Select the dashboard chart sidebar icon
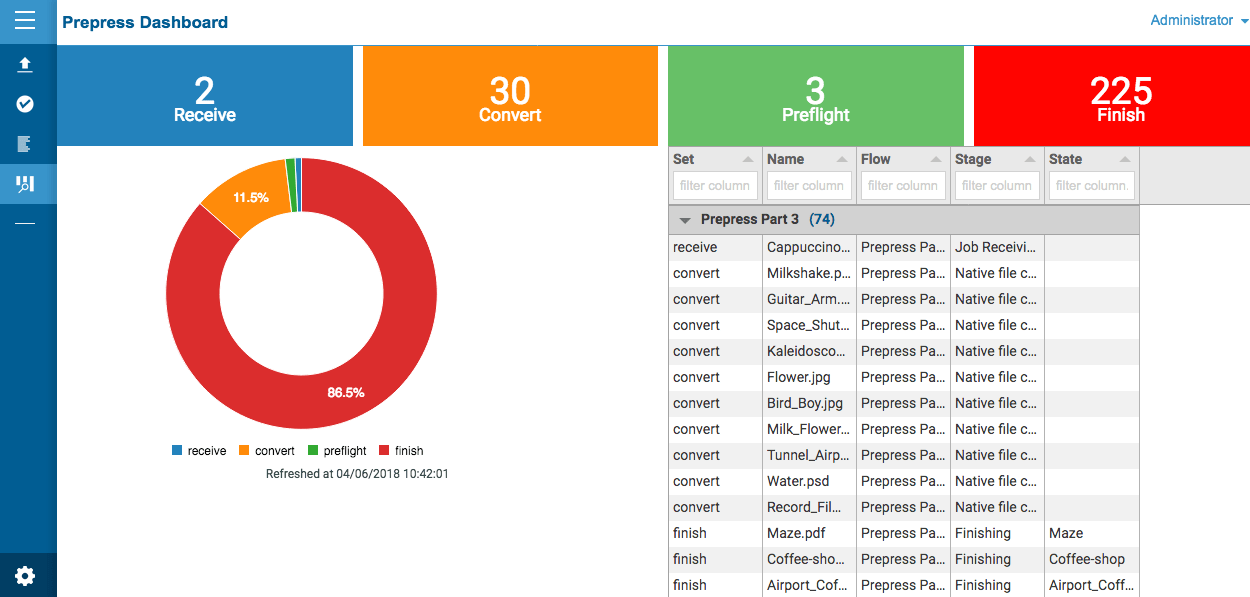Screen dimensions: 1250x597 coord(25,184)
